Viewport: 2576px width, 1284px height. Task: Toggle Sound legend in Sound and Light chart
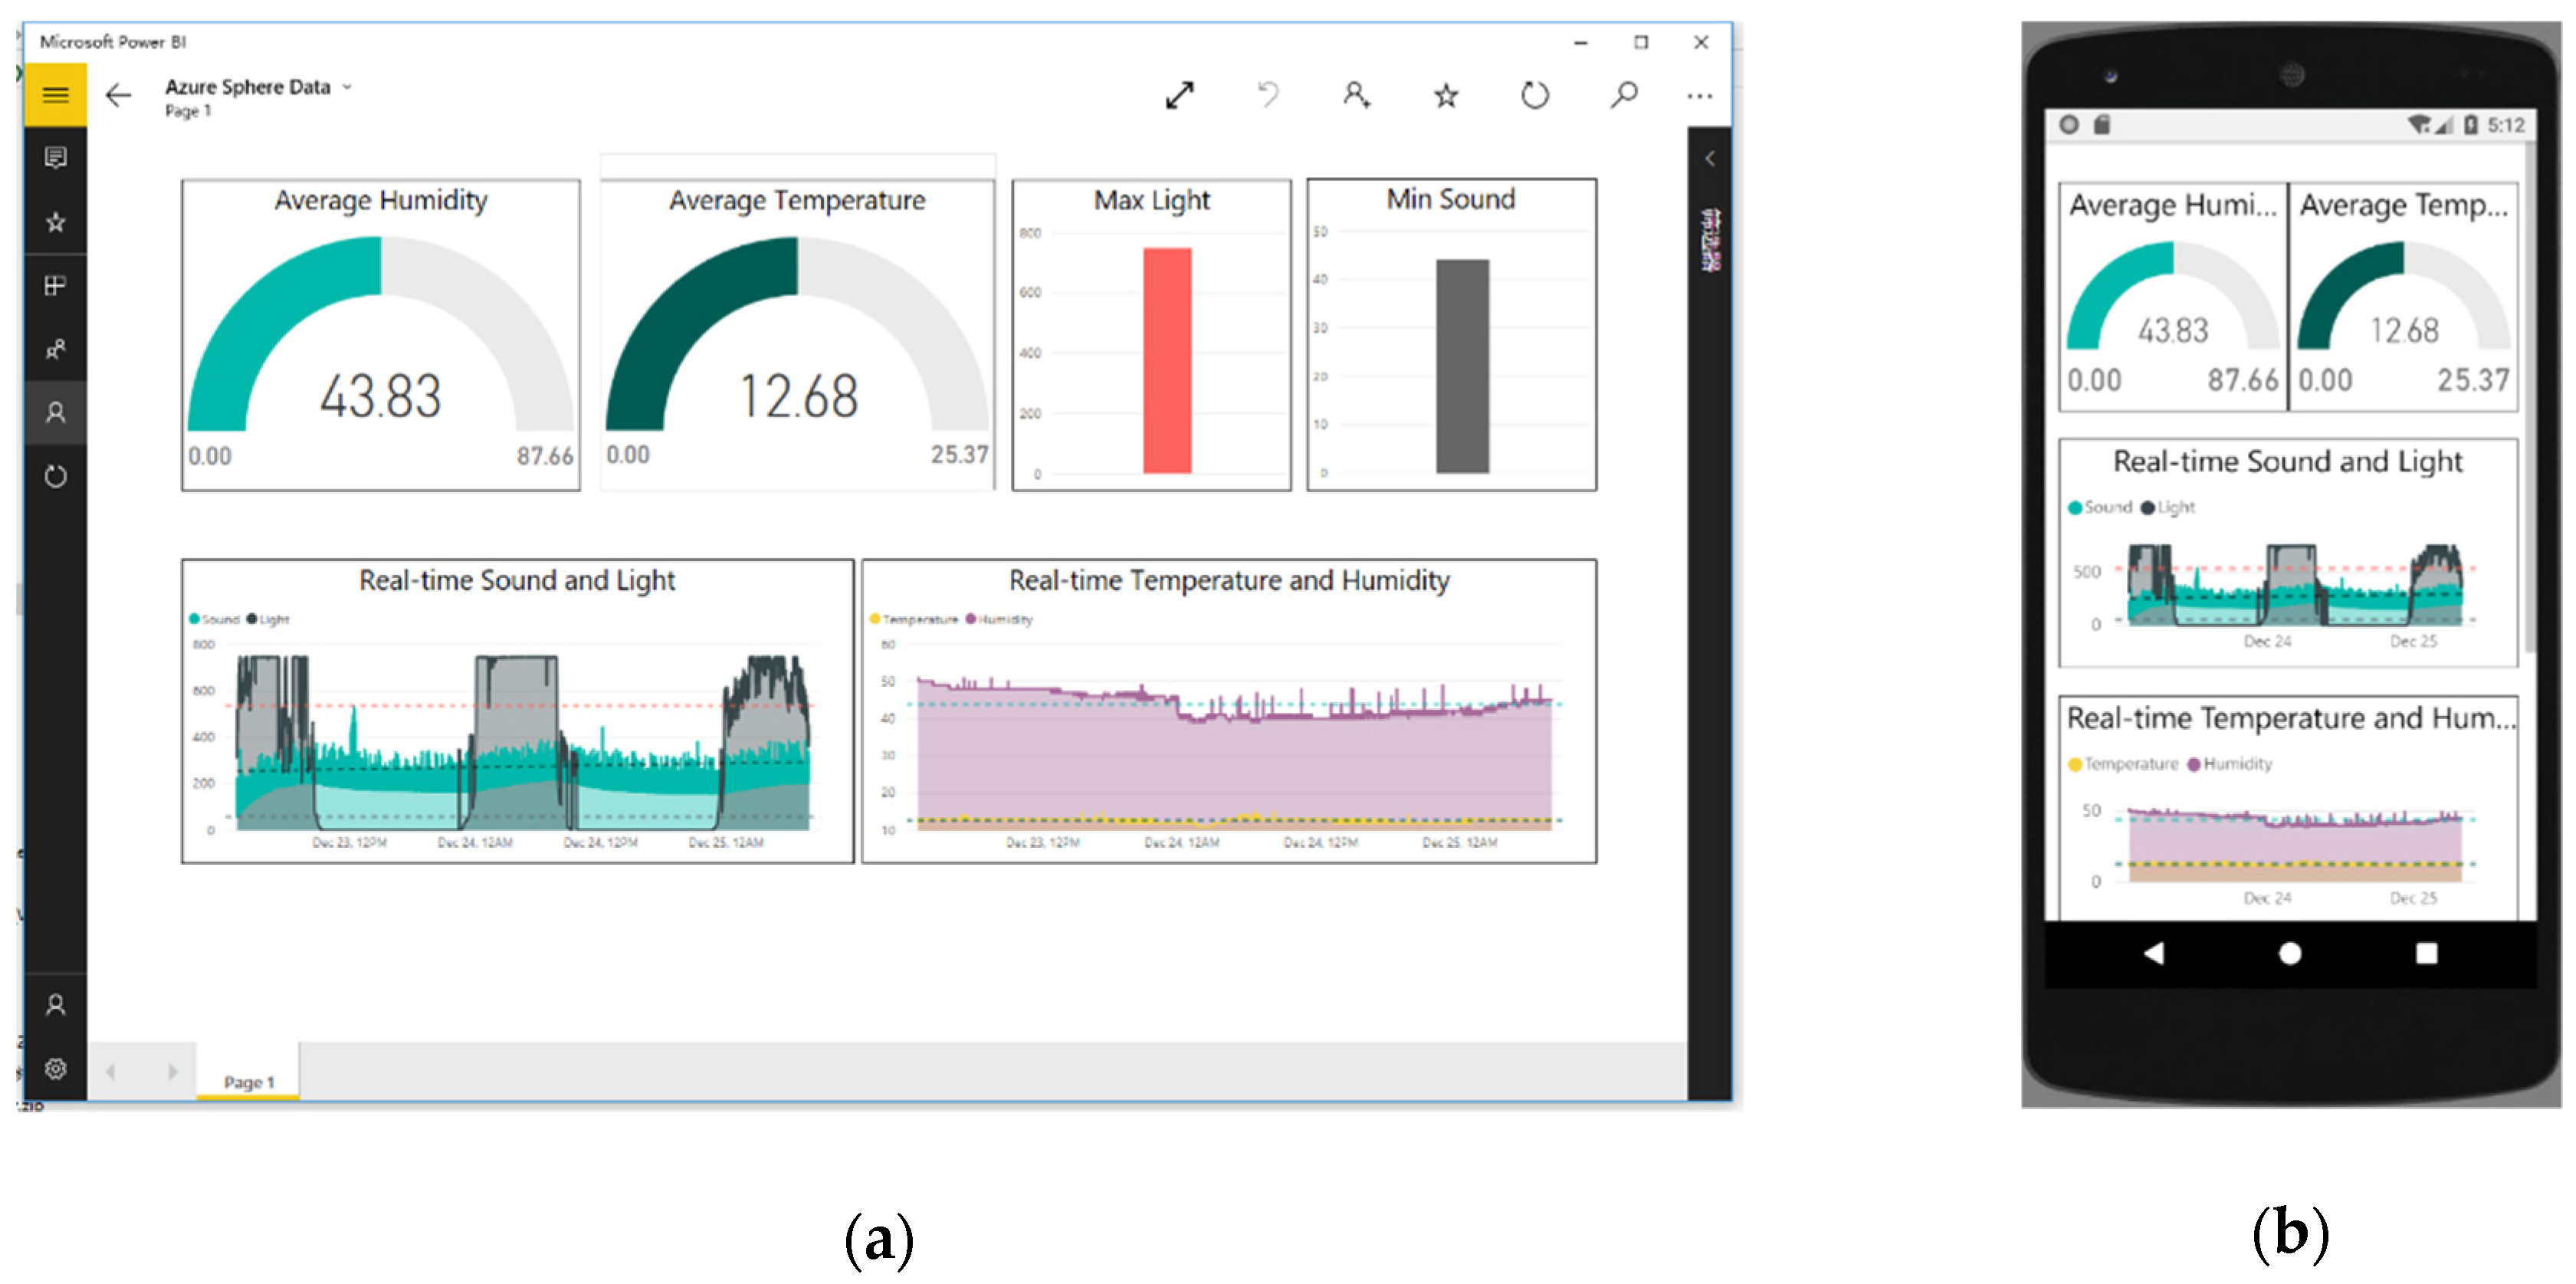pyautogui.click(x=214, y=619)
